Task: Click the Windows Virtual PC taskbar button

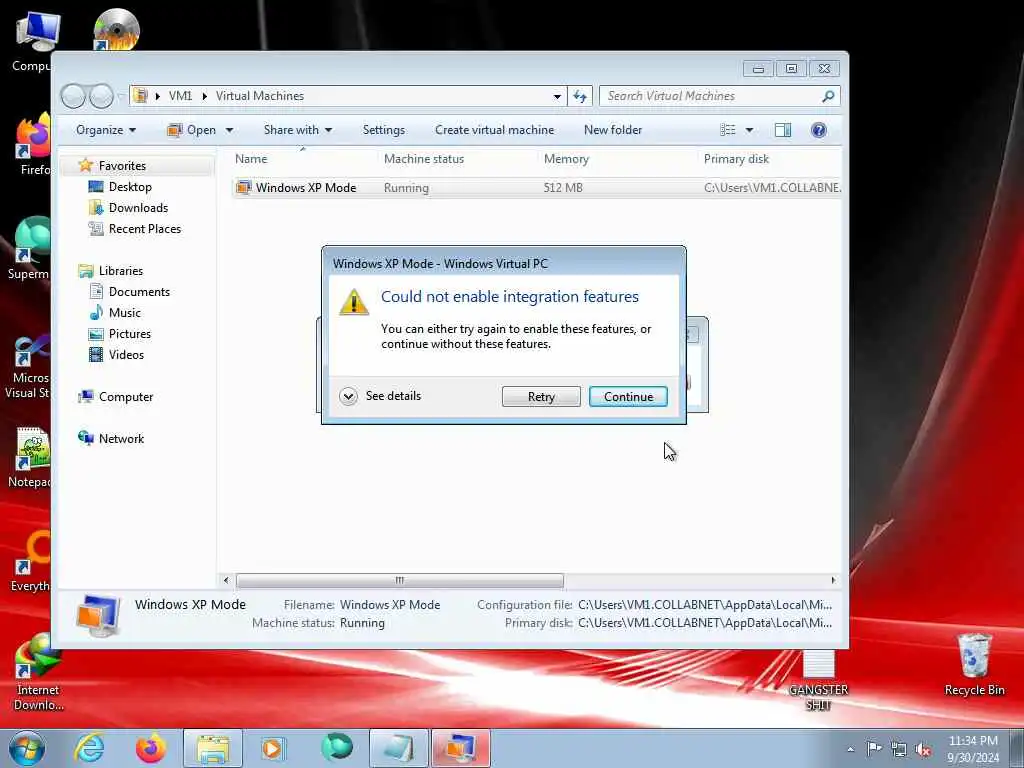Action: [460, 748]
